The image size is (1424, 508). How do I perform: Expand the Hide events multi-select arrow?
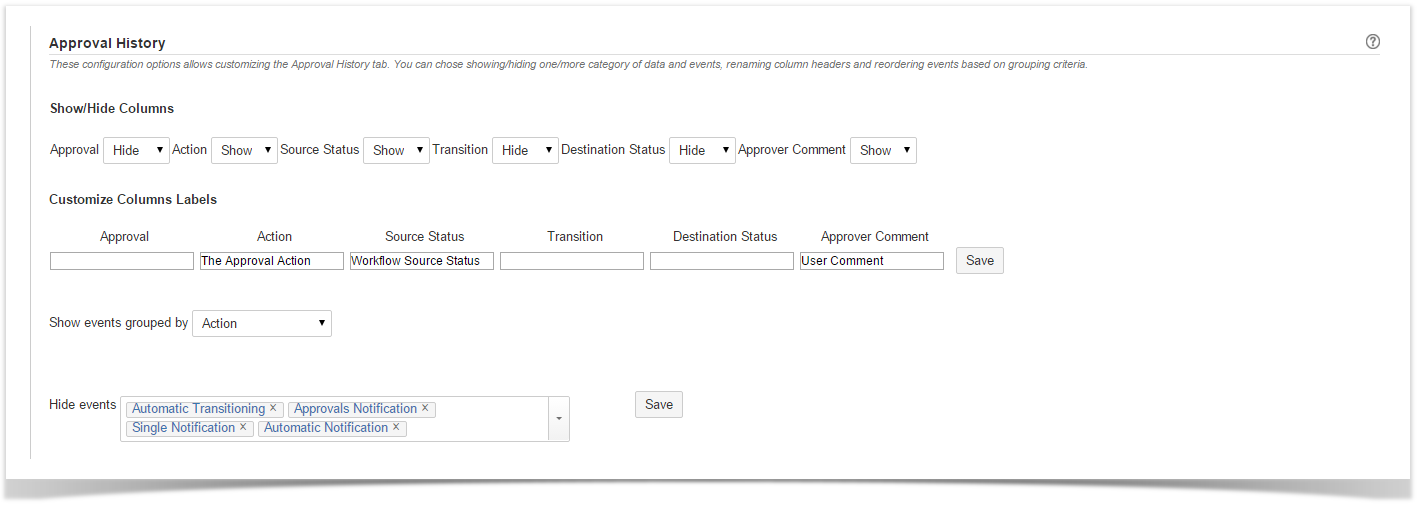(x=559, y=420)
